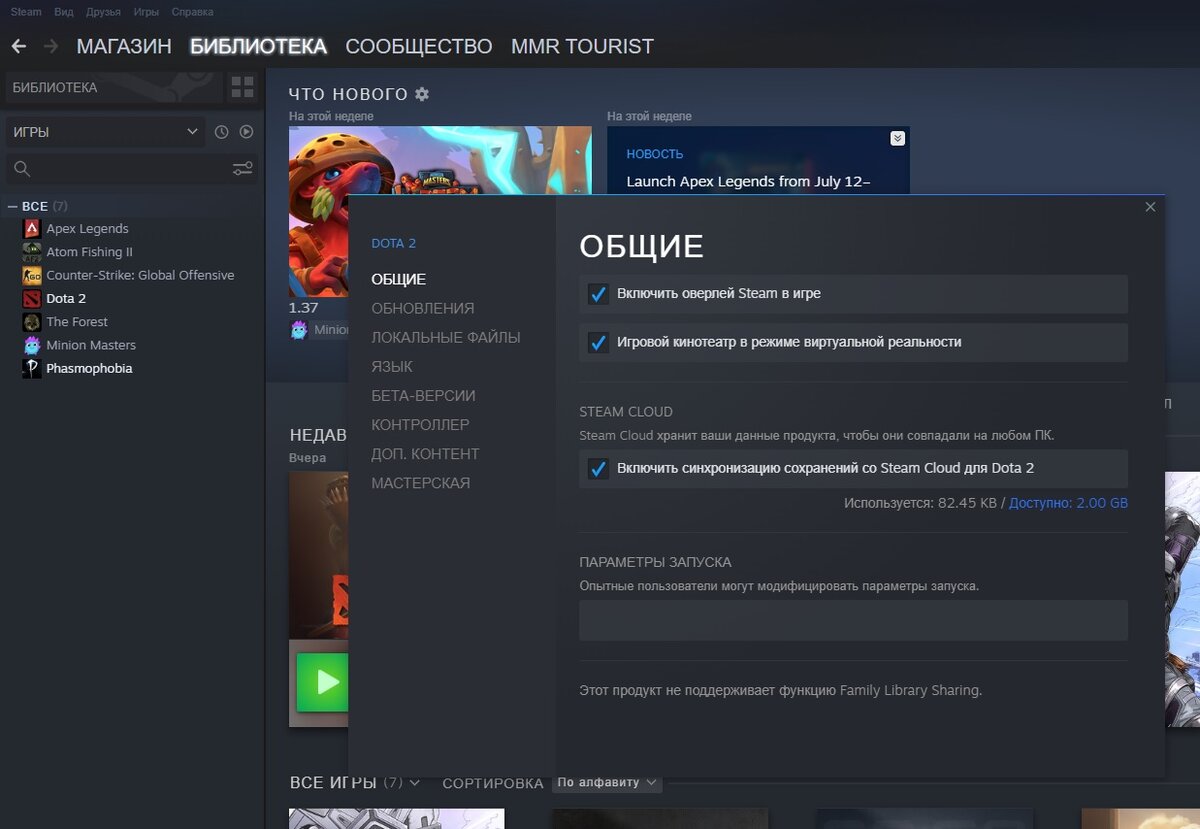Open advanced filter sliders icon
This screenshot has width=1200, height=829.
click(x=243, y=169)
